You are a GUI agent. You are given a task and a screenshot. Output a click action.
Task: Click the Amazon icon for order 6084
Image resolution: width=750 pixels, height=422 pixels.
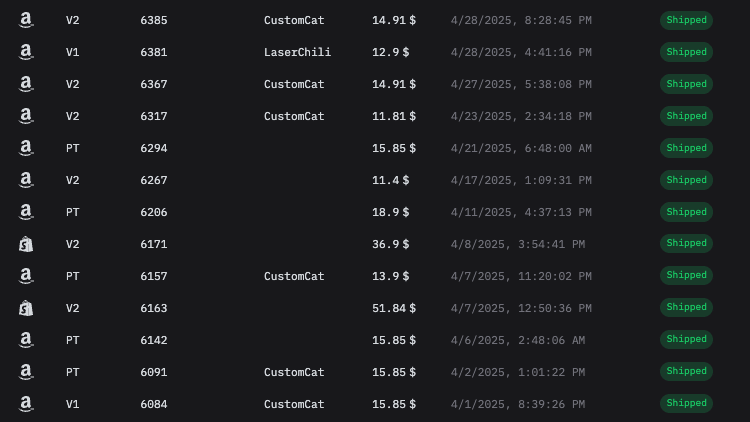[26, 404]
